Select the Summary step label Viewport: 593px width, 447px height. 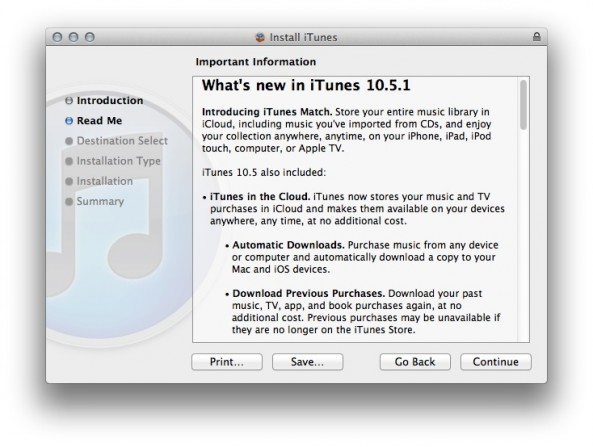tap(100, 202)
